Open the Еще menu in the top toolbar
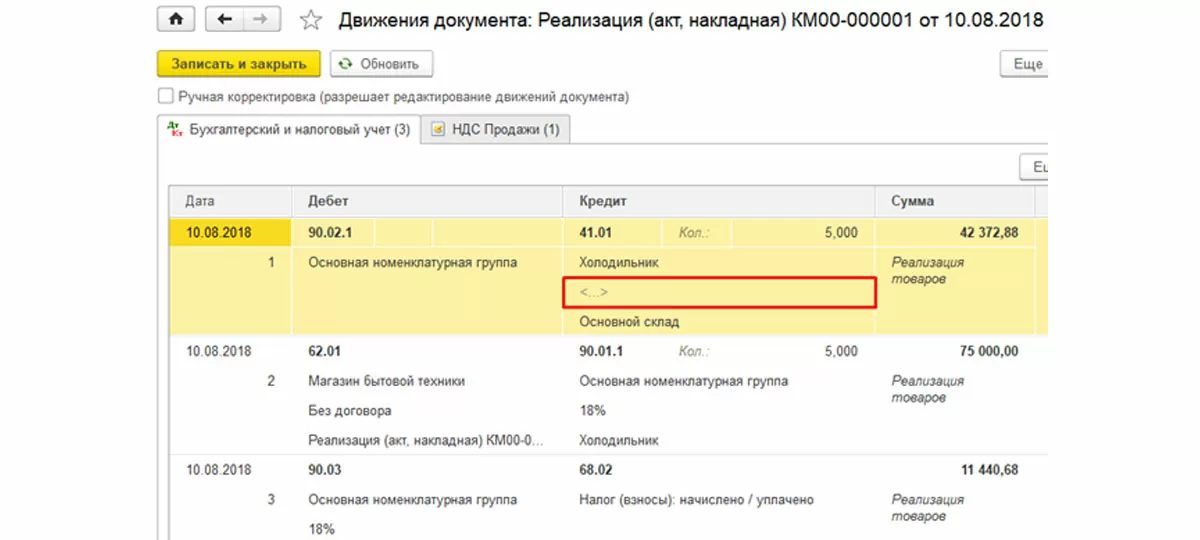Viewport: 1200px width, 540px height. pos(1027,64)
